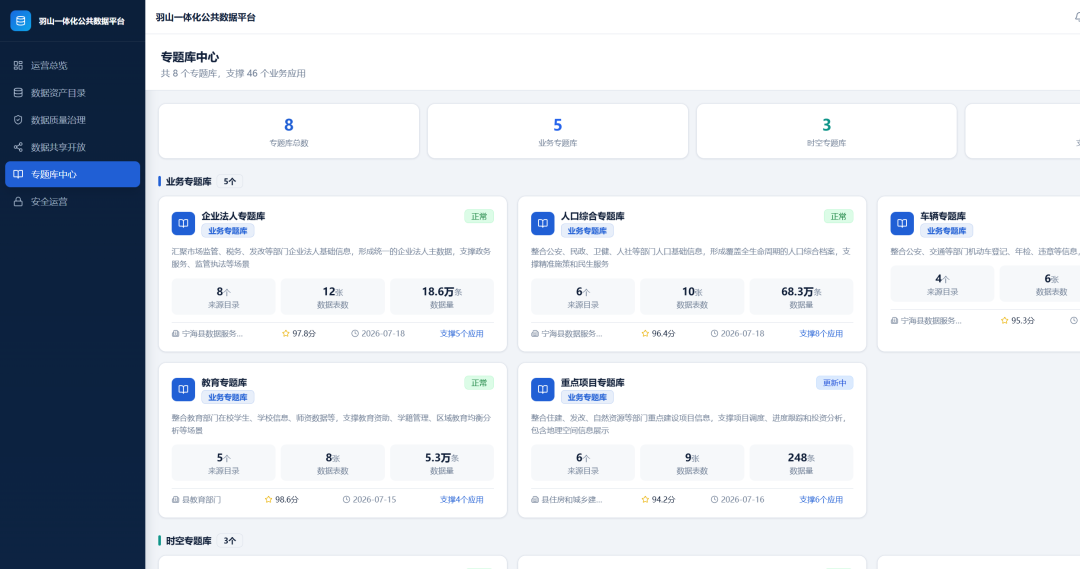The image size is (1080, 569).
Task: Click the 业务专题库 tag under 重点项目专题库
Action: tap(587, 397)
